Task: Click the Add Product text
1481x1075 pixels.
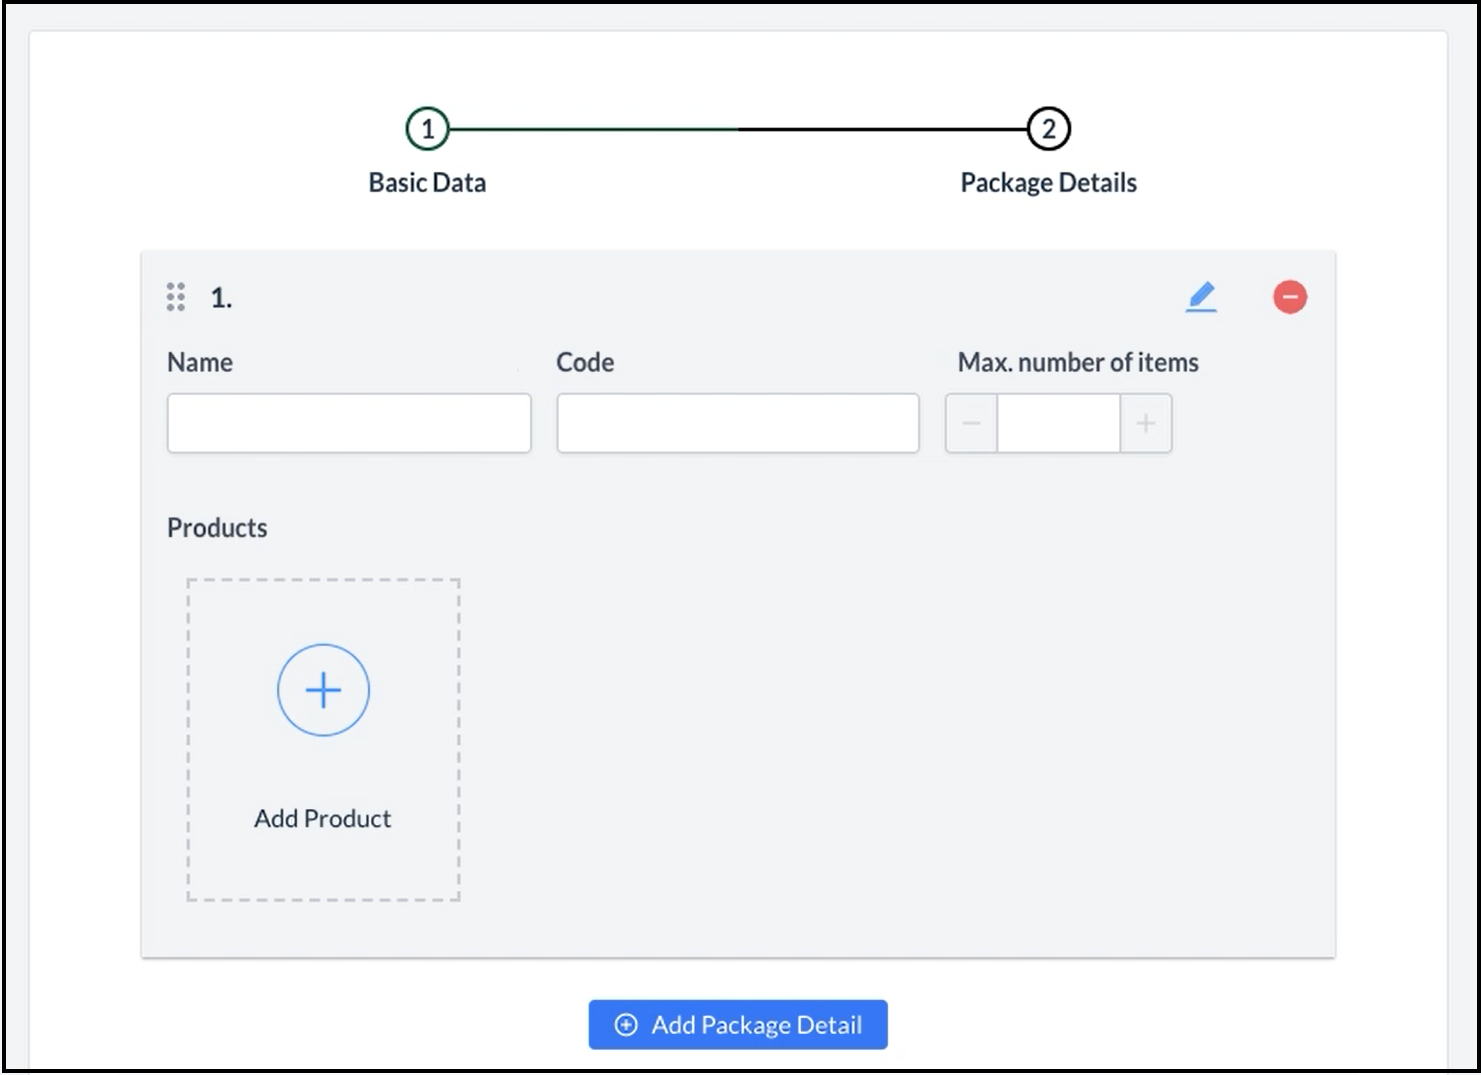Action: pyautogui.click(x=322, y=818)
